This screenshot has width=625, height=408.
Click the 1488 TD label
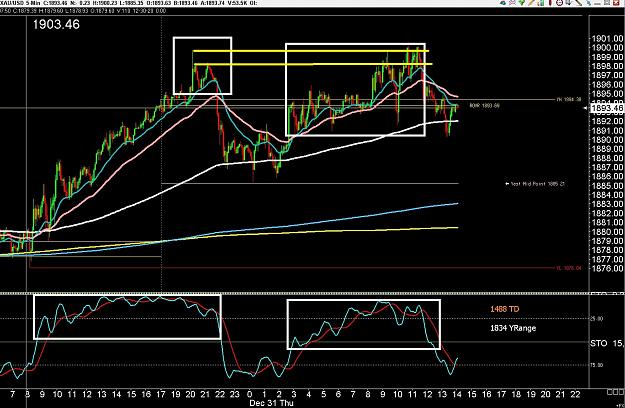click(x=505, y=309)
